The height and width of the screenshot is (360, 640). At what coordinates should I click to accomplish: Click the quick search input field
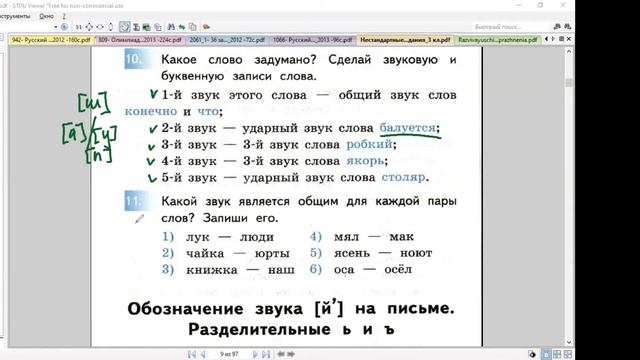pyautogui.click(x=511, y=27)
